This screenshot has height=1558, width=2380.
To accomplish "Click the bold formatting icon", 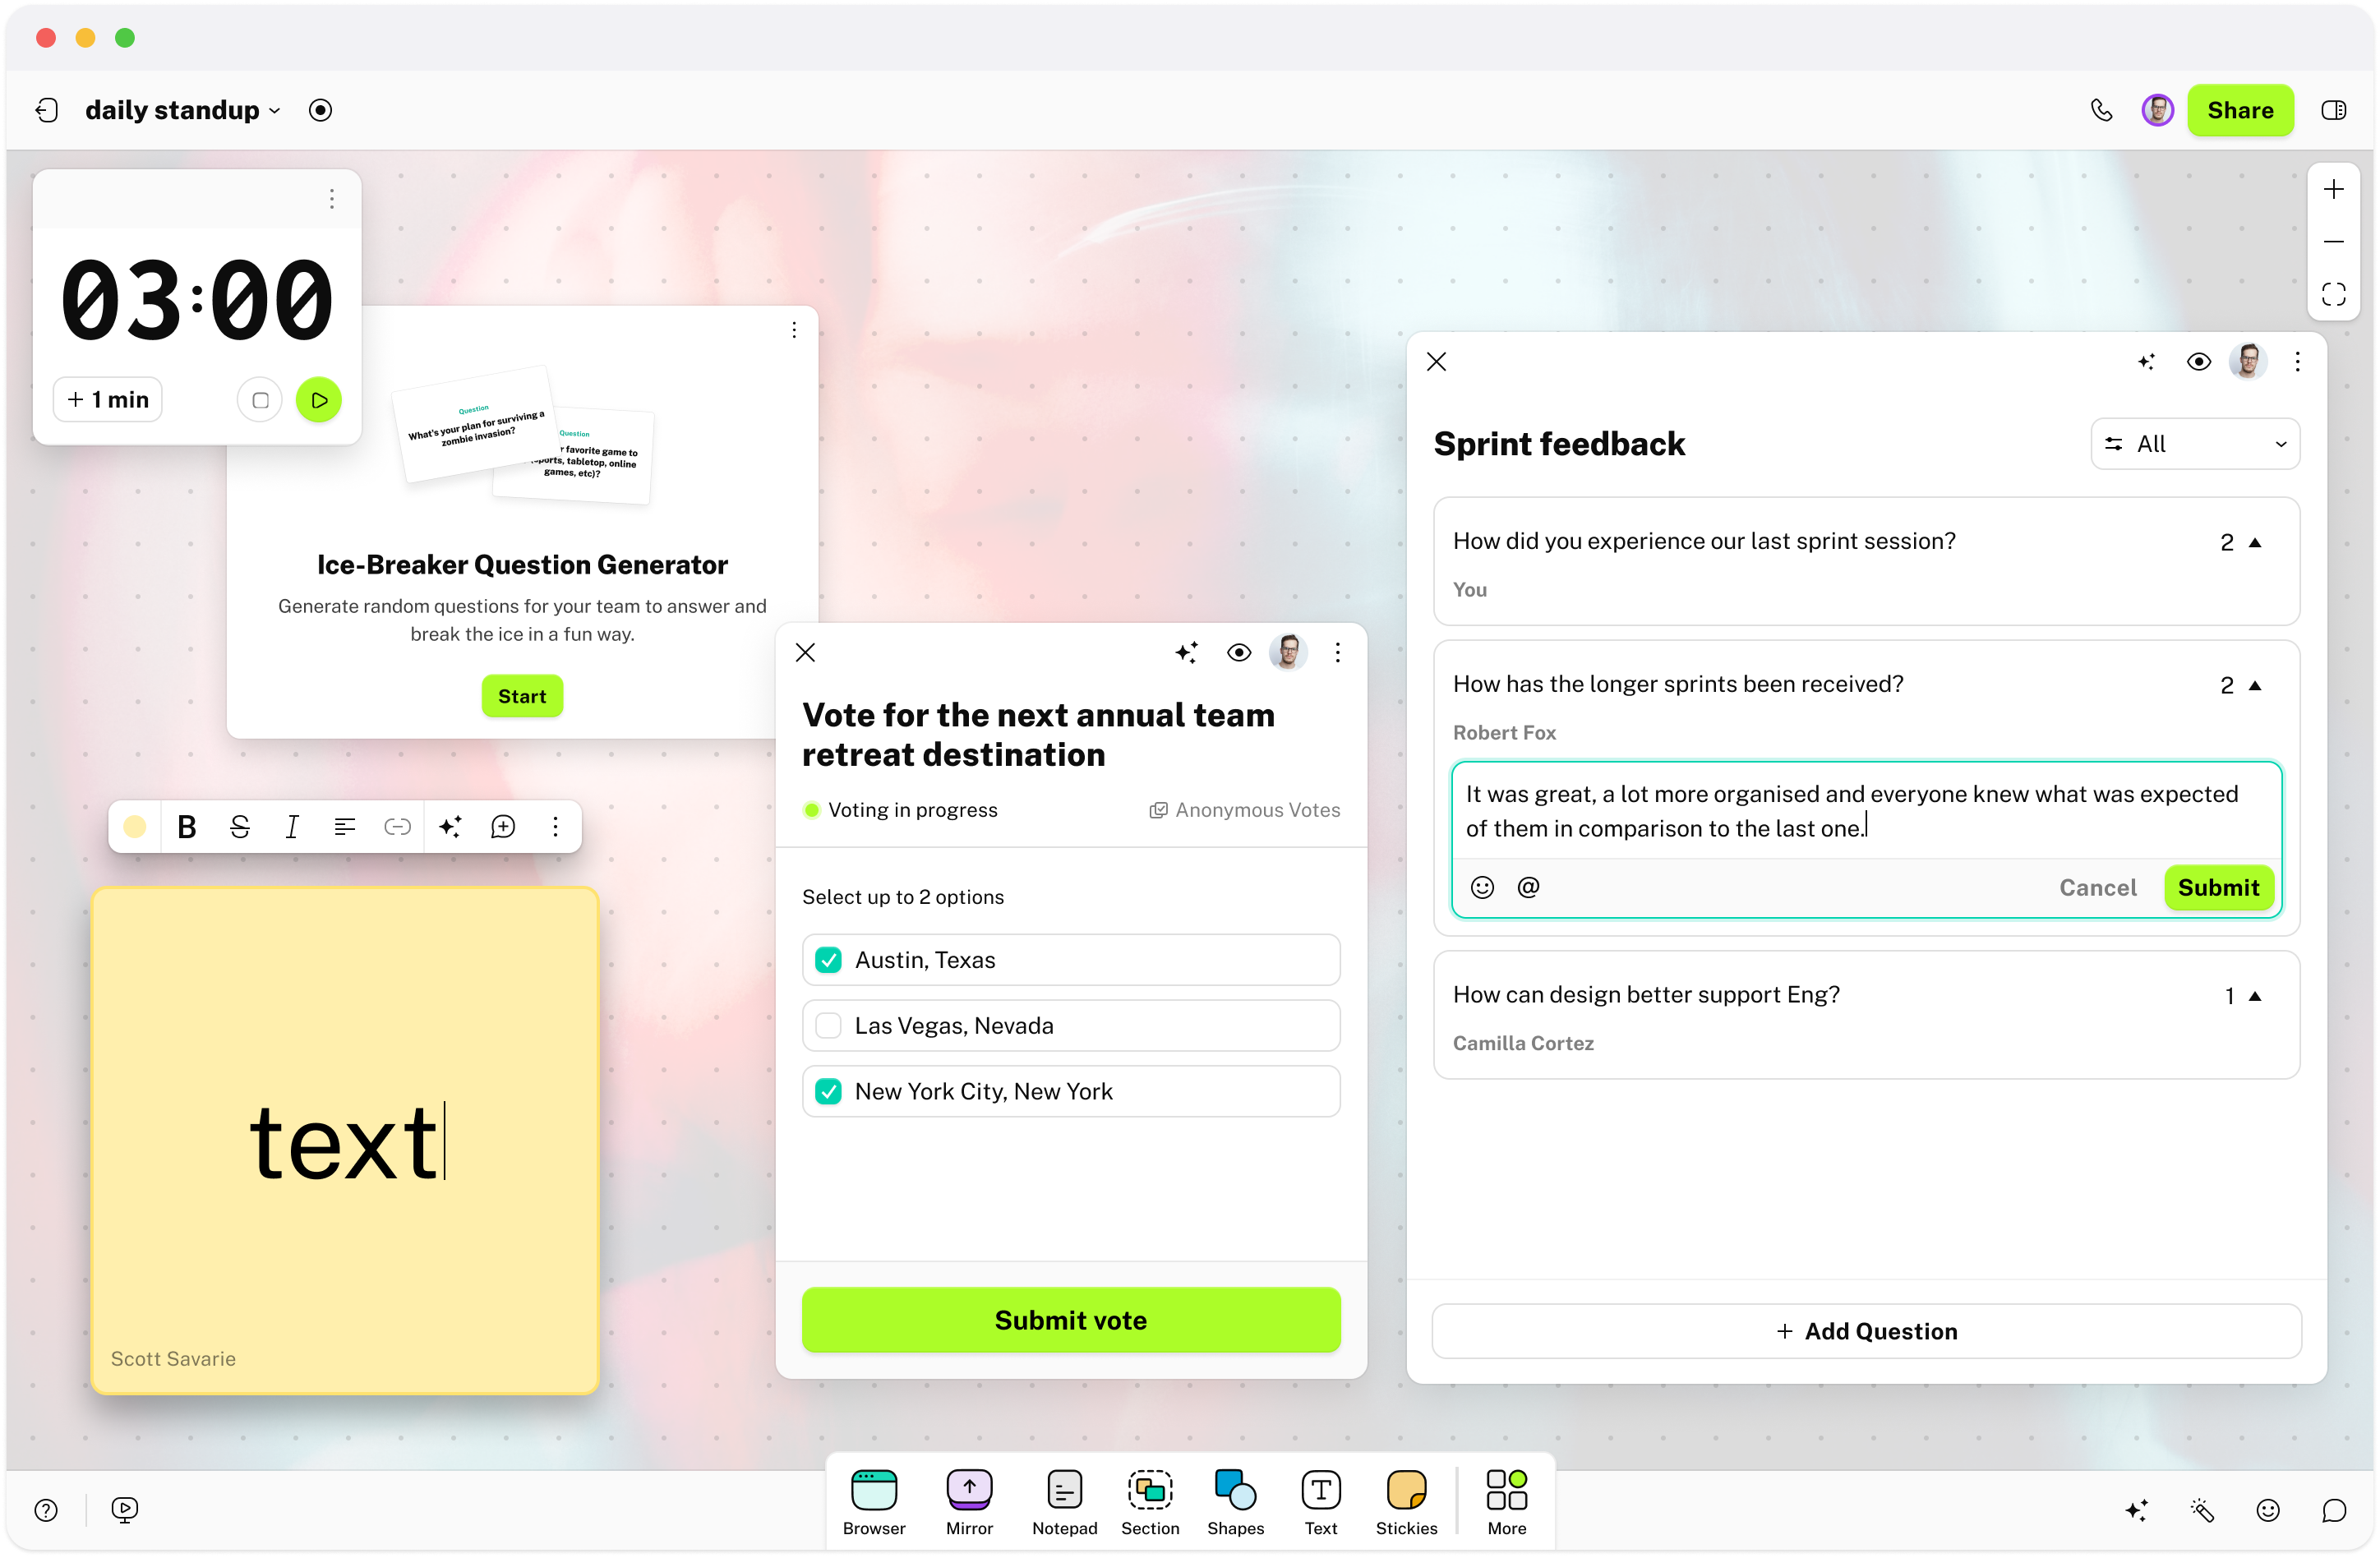I will click(x=186, y=826).
